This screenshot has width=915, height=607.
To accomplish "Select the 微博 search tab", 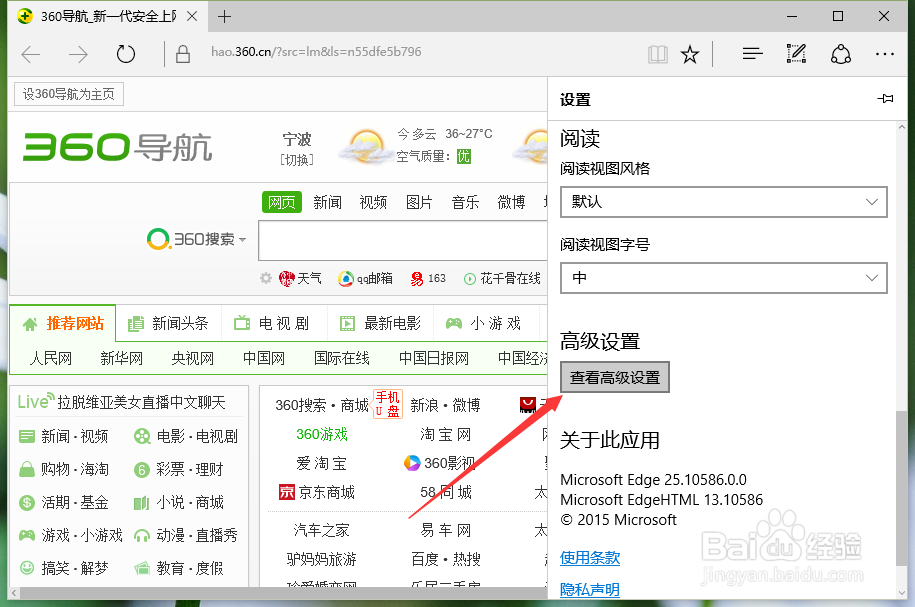I will [511, 202].
